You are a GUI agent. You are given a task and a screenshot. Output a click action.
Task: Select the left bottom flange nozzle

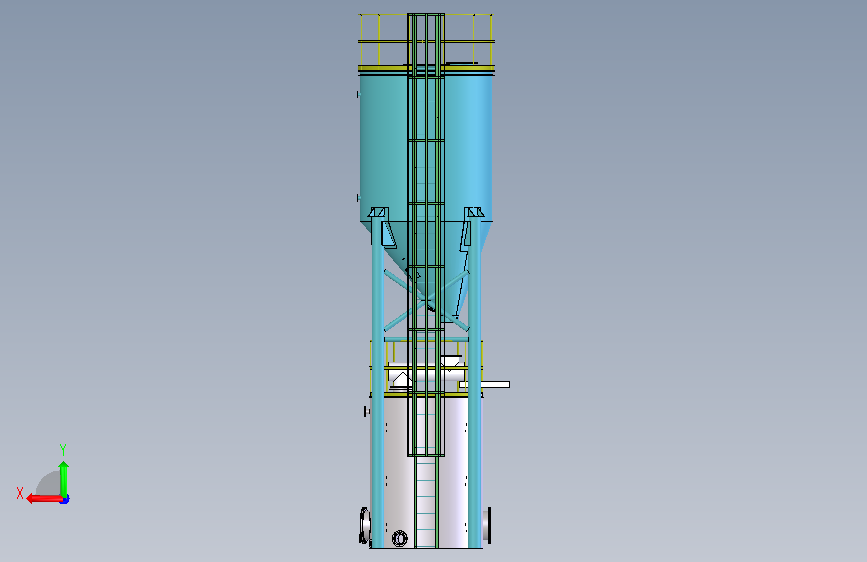coord(365,525)
